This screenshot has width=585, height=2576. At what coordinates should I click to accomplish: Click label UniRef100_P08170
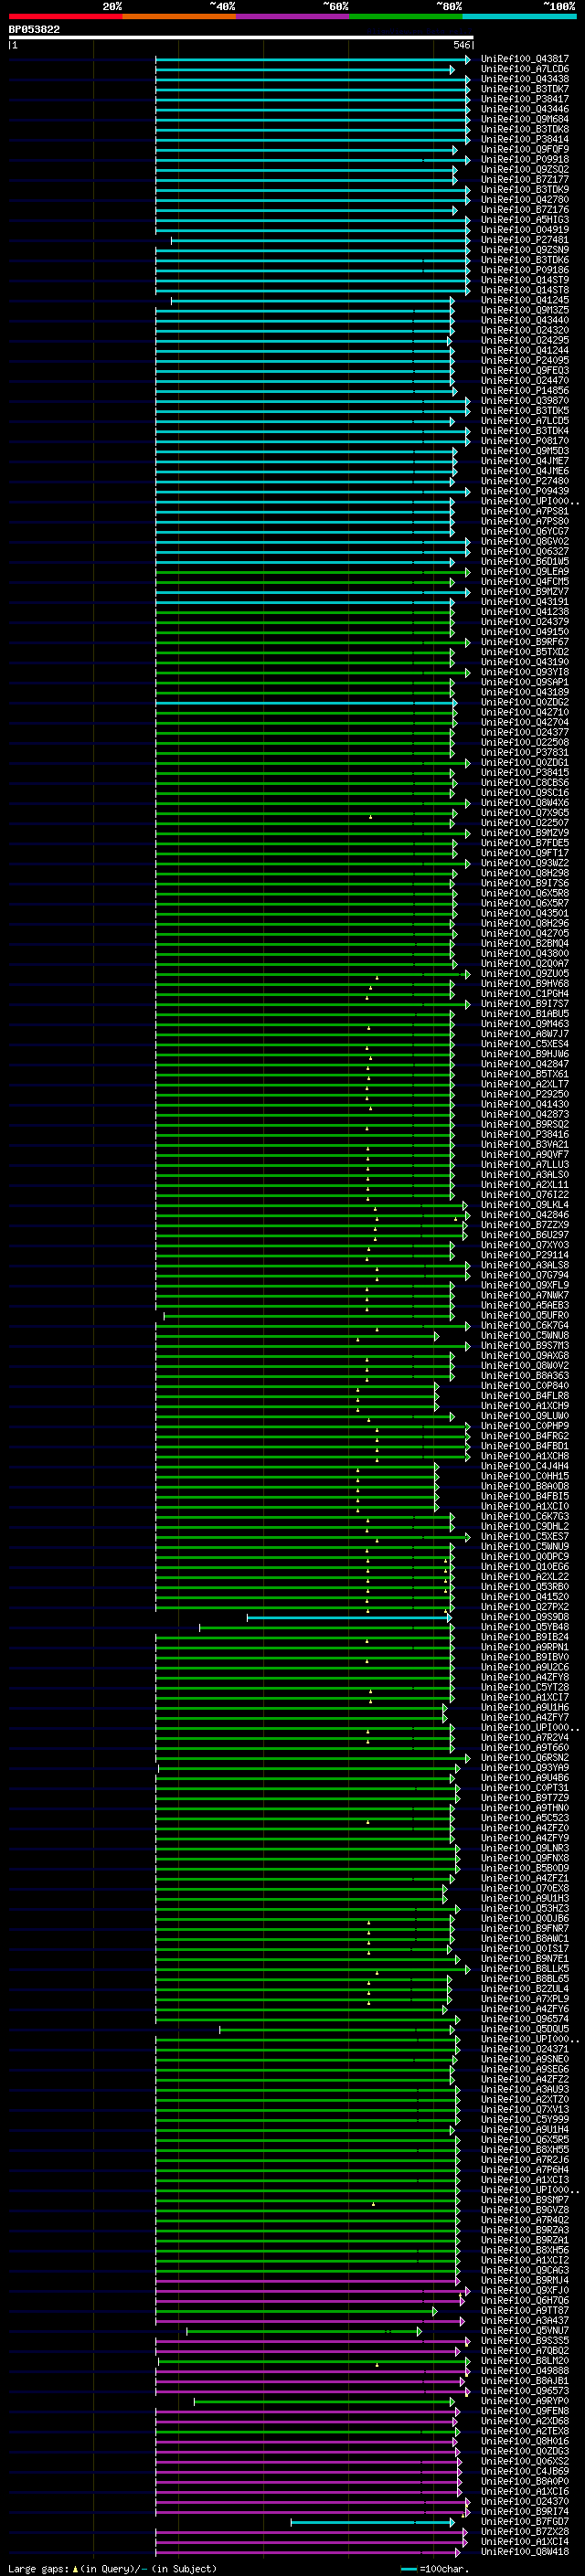click(524, 441)
